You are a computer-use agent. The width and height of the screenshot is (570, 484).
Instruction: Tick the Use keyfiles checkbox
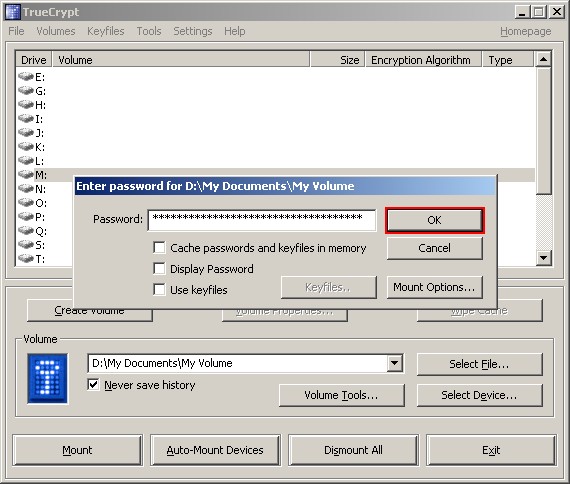pos(159,290)
